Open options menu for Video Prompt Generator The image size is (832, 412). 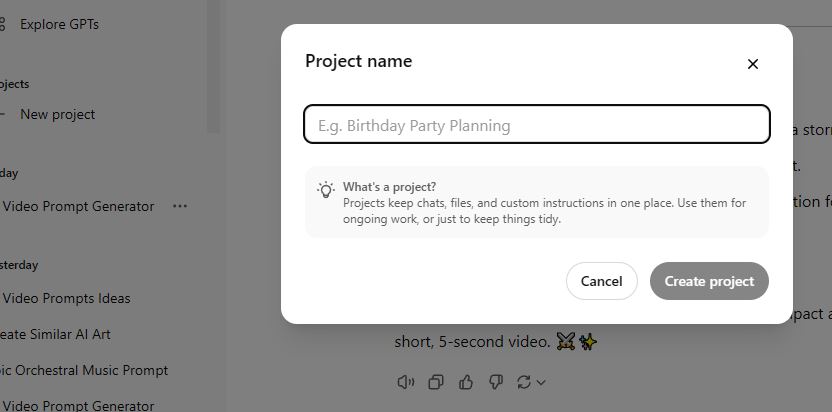(x=180, y=206)
